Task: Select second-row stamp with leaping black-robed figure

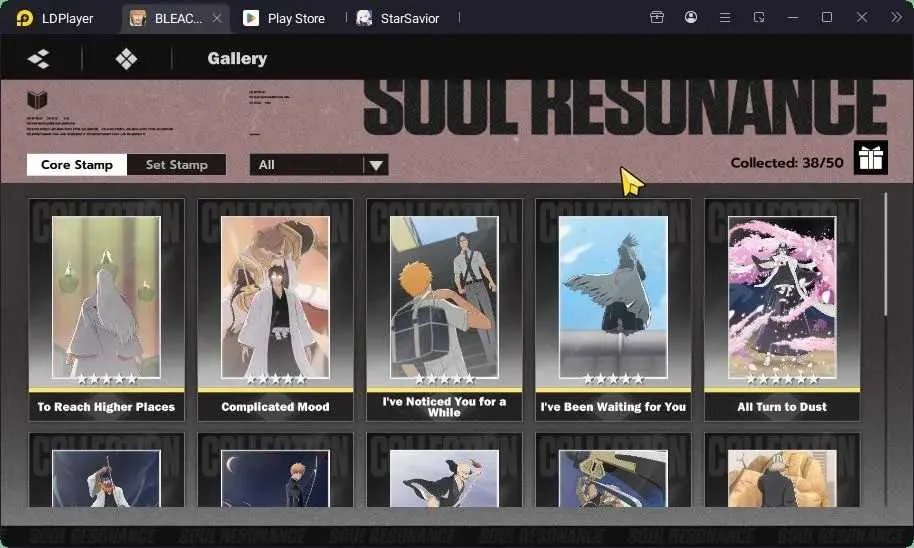Action: [x=444, y=470]
